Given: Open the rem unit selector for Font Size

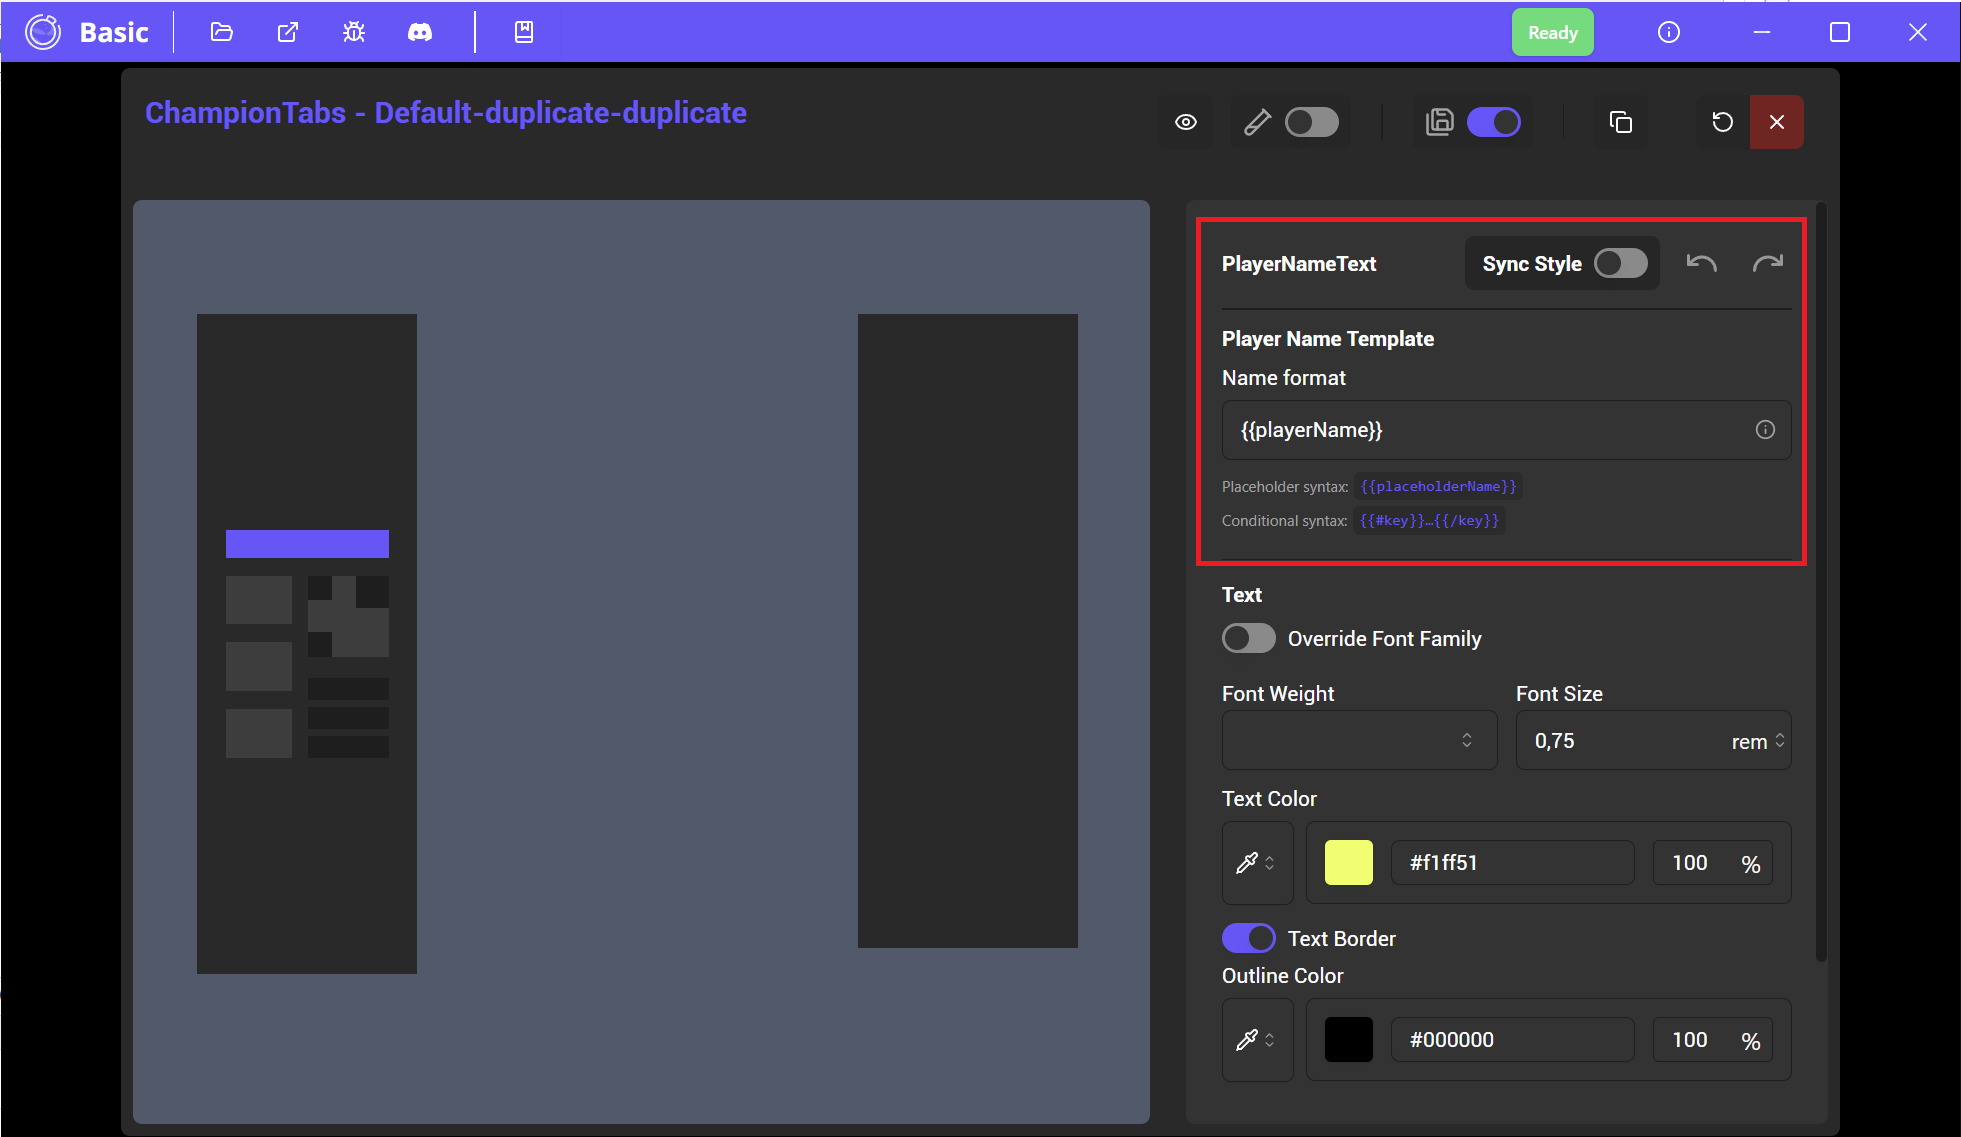Looking at the screenshot, I should 1758,741.
